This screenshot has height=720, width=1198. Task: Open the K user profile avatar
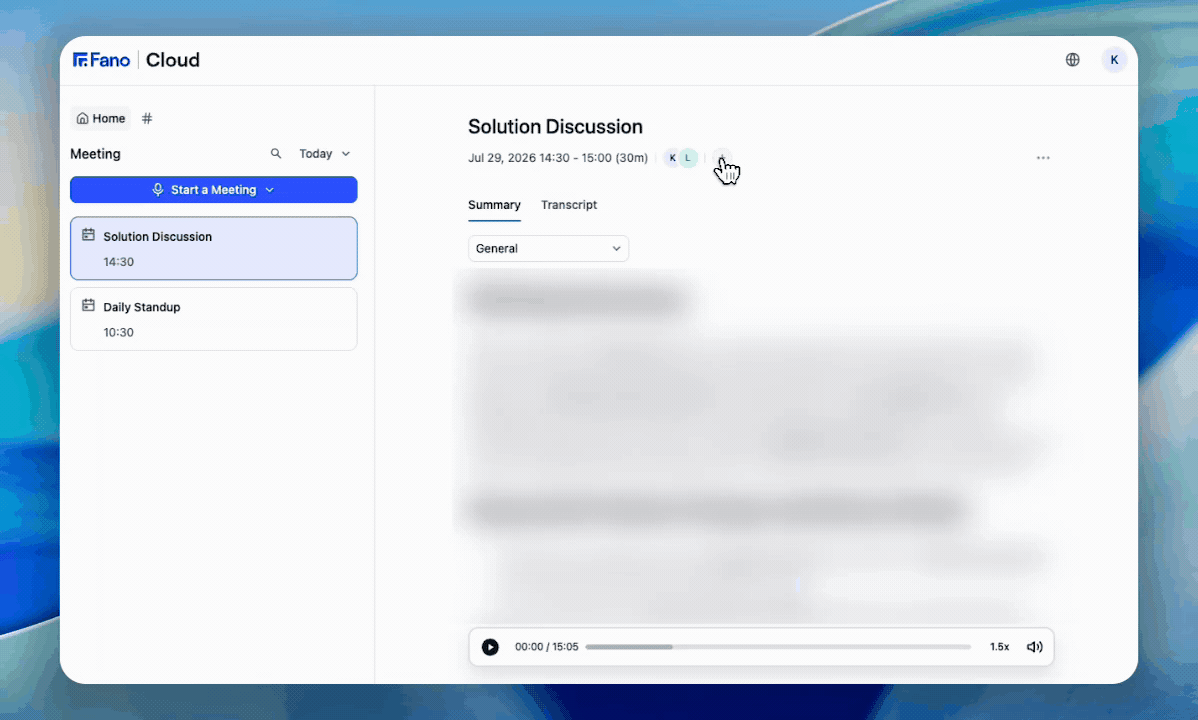(1114, 60)
